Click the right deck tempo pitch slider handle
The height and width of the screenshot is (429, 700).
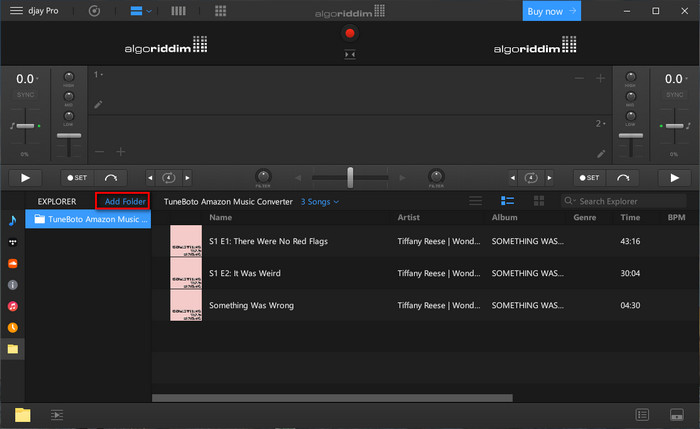(675, 126)
